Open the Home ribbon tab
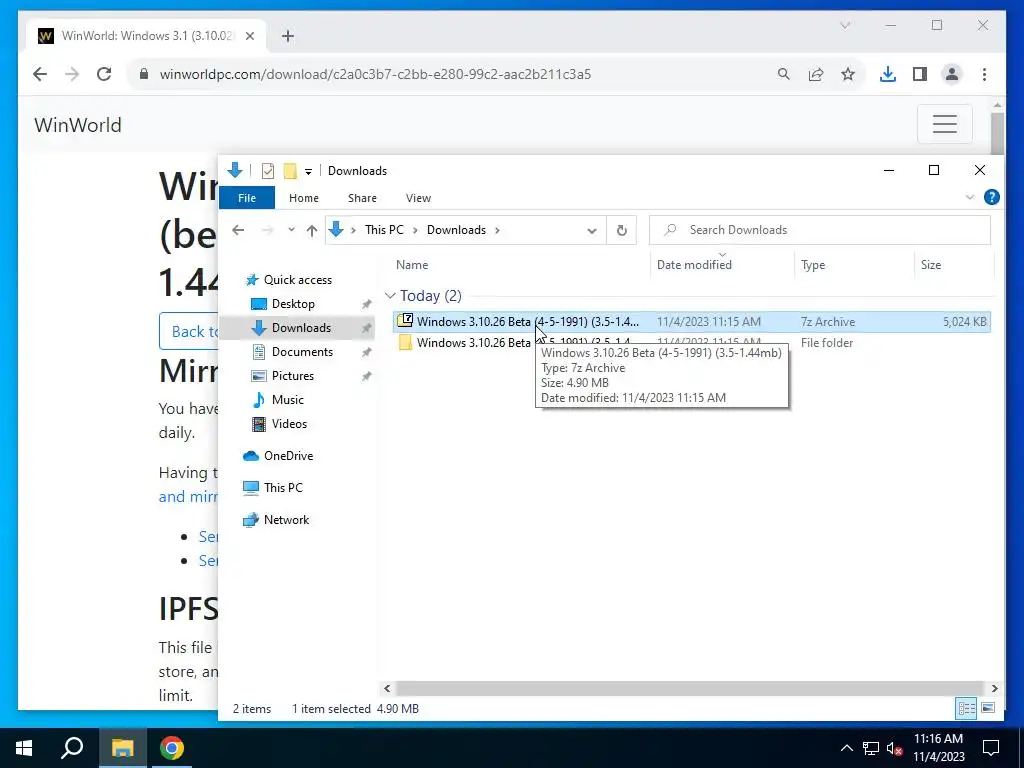 pos(304,198)
